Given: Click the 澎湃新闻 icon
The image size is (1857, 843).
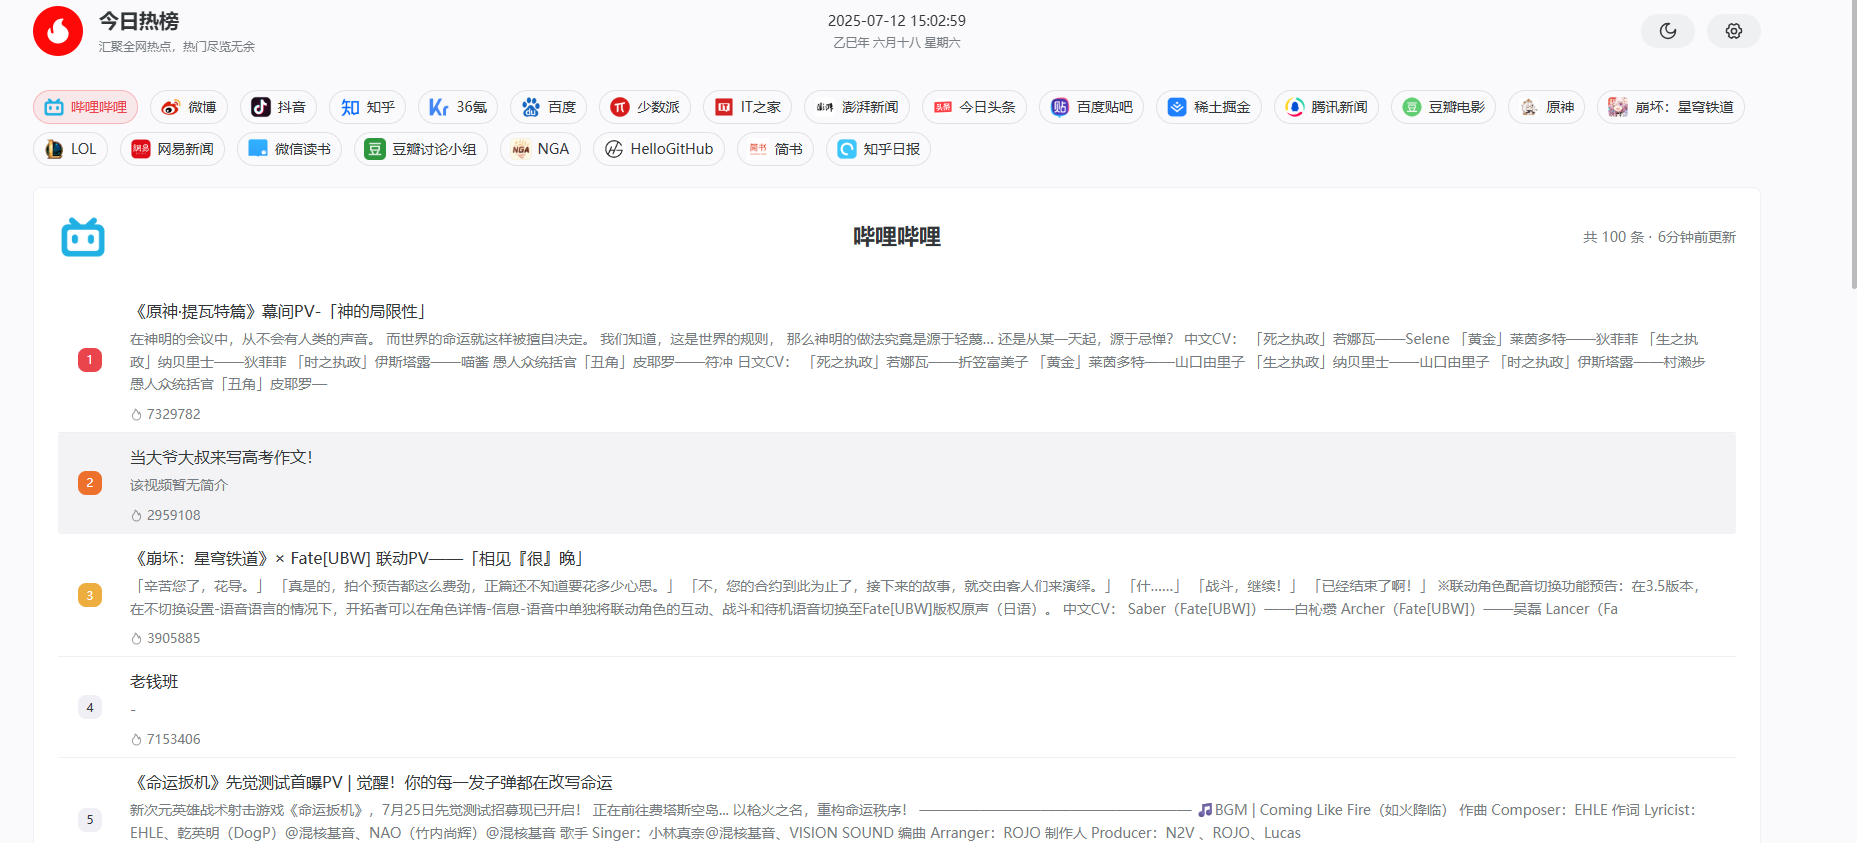Looking at the screenshot, I should coord(825,107).
